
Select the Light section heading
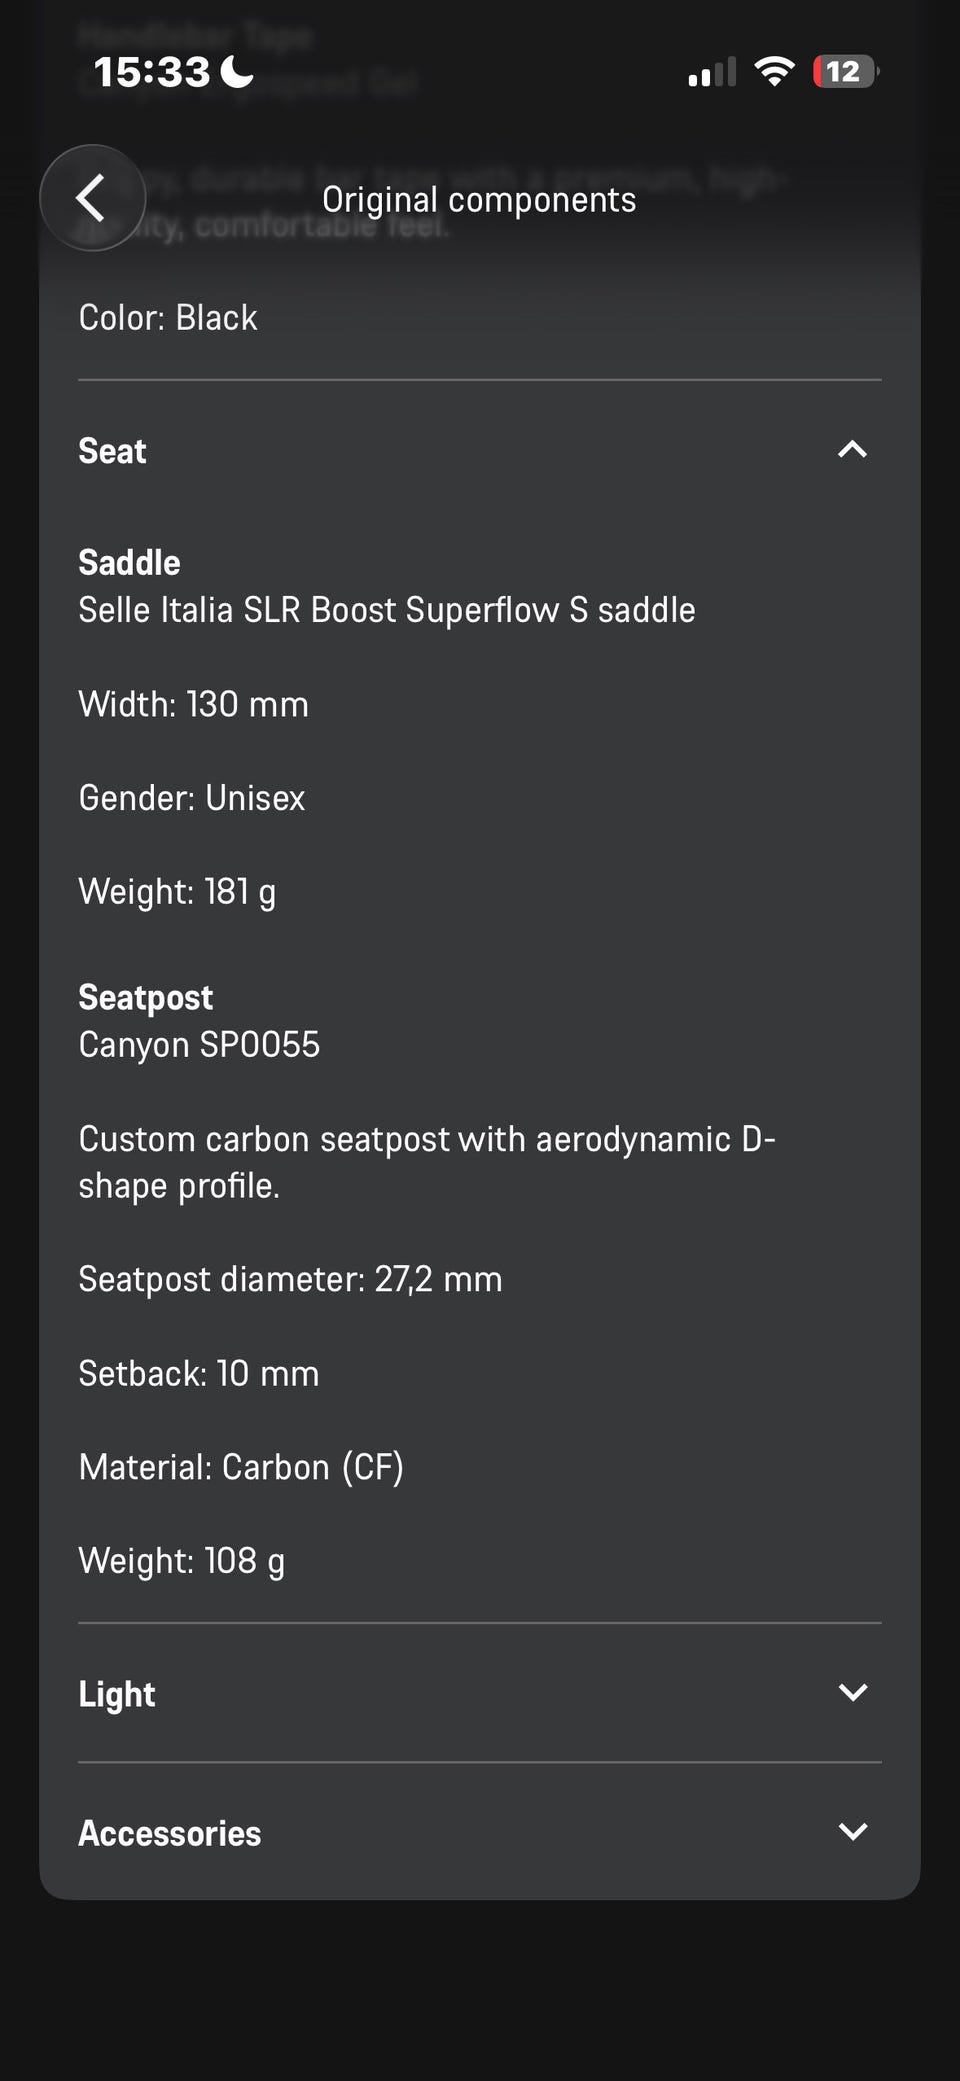117,1694
